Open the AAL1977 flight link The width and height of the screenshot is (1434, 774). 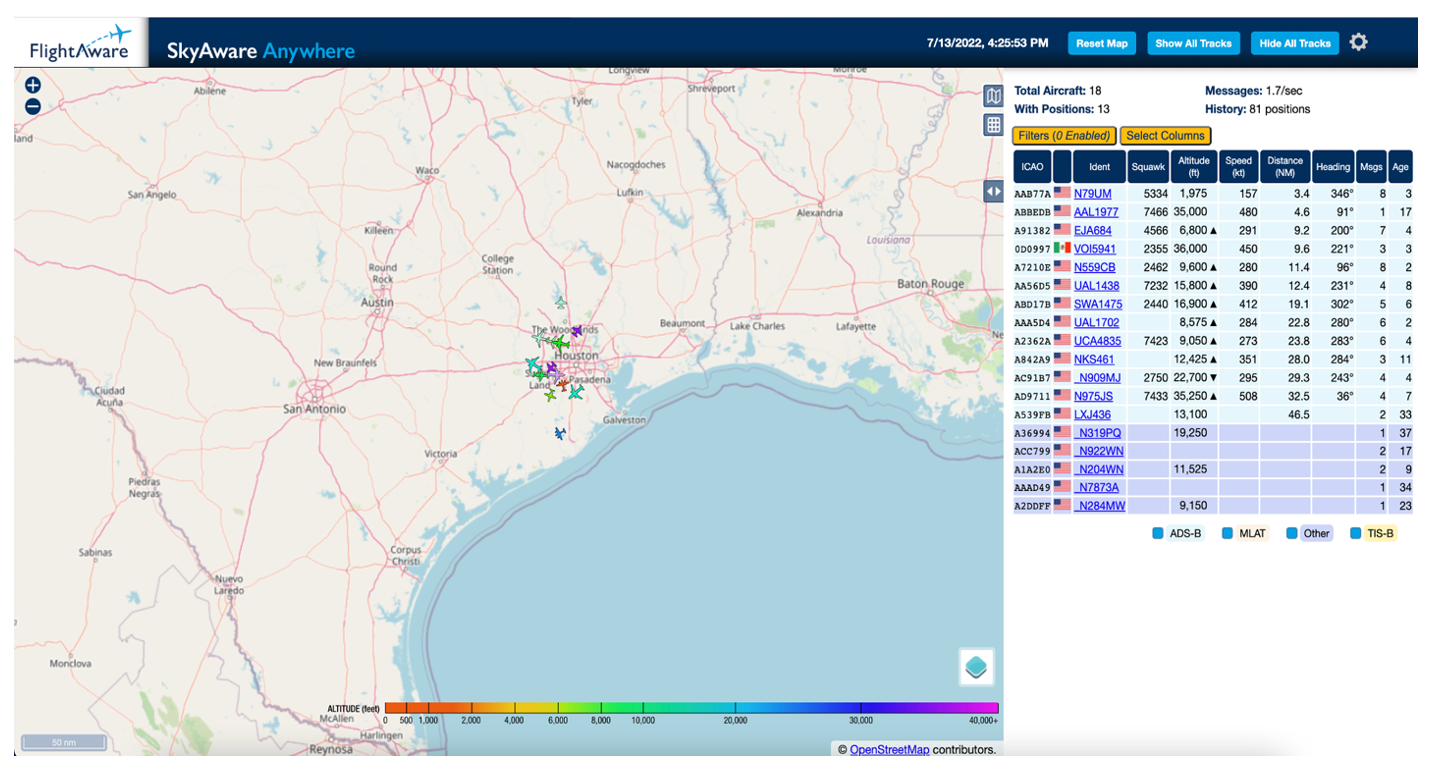(x=1096, y=212)
